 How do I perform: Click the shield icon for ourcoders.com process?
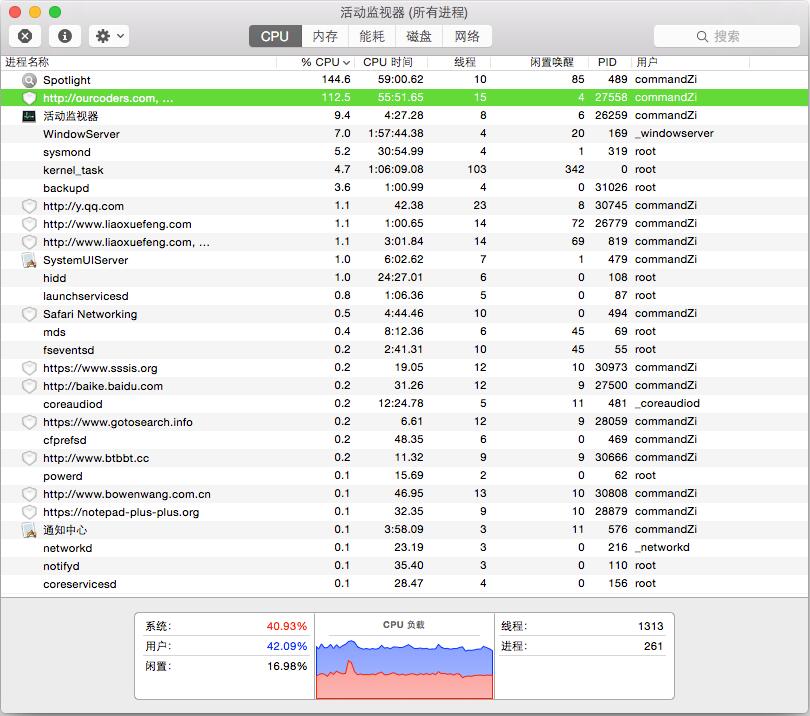coord(29,98)
